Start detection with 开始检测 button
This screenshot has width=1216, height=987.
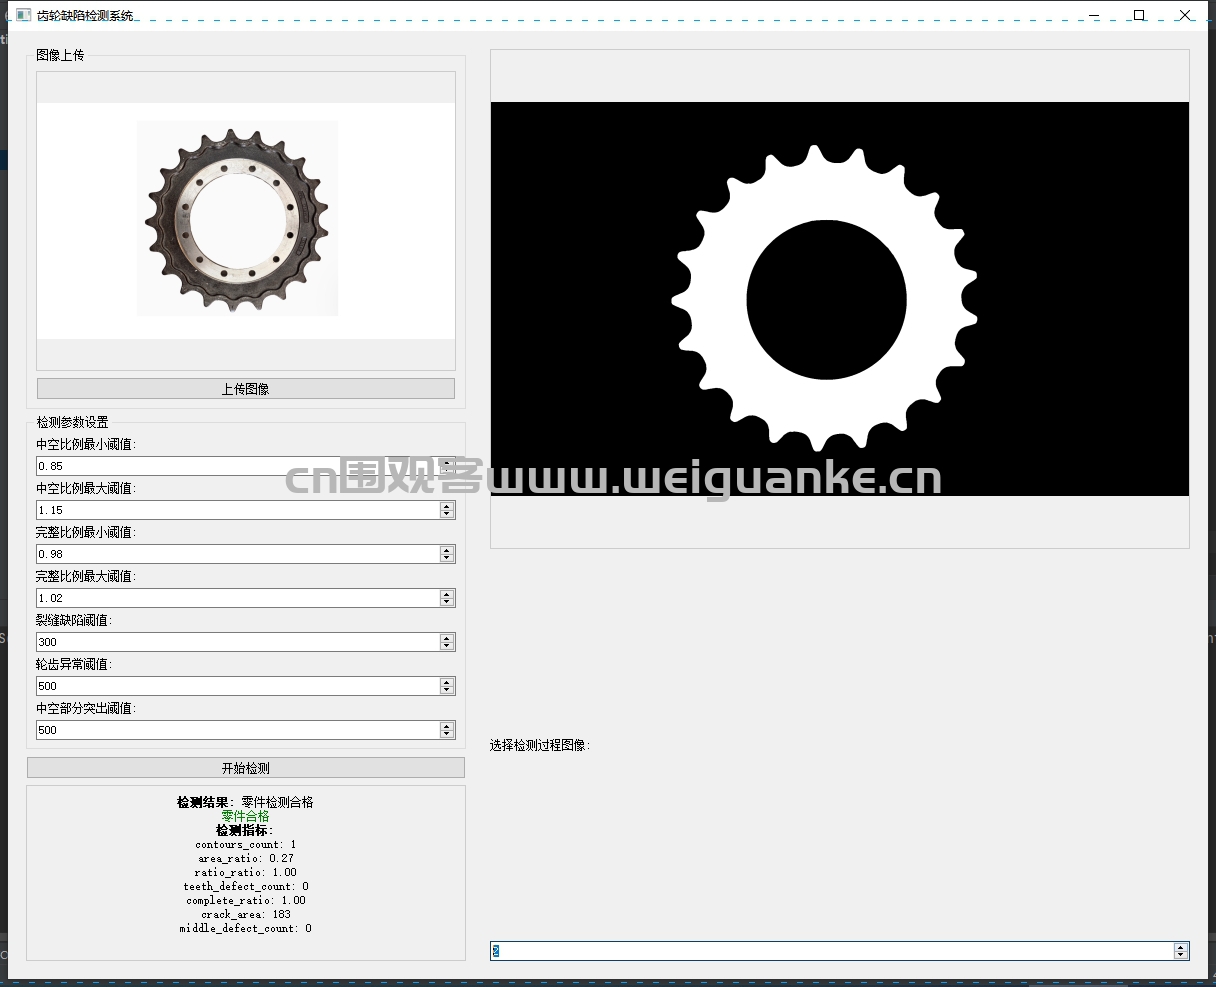(x=246, y=768)
